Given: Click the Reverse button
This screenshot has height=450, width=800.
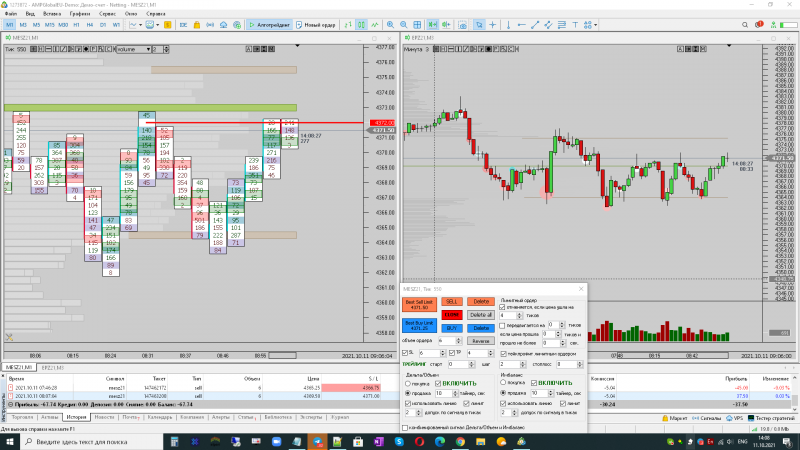Looking at the screenshot, I should (481, 341).
